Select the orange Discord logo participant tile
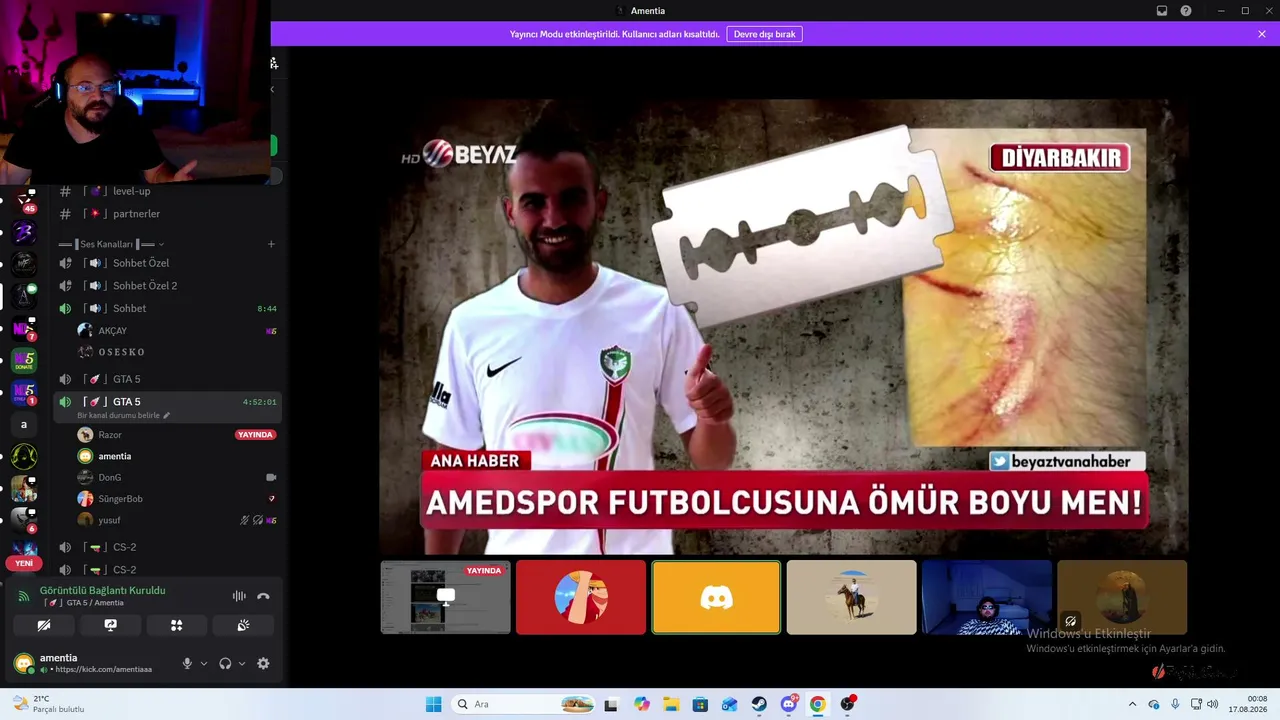This screenshot has height=720, width=1280. click(x=716, y=597)
